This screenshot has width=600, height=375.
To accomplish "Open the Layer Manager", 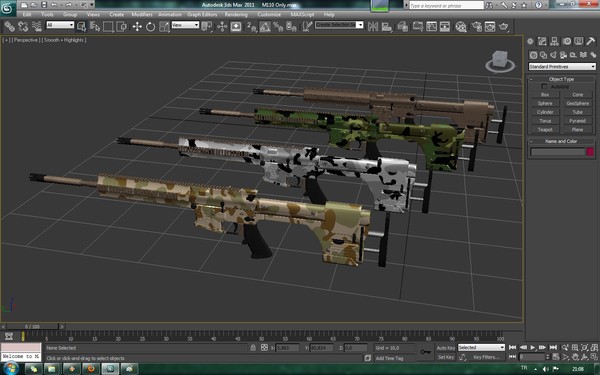I will 403,26.
